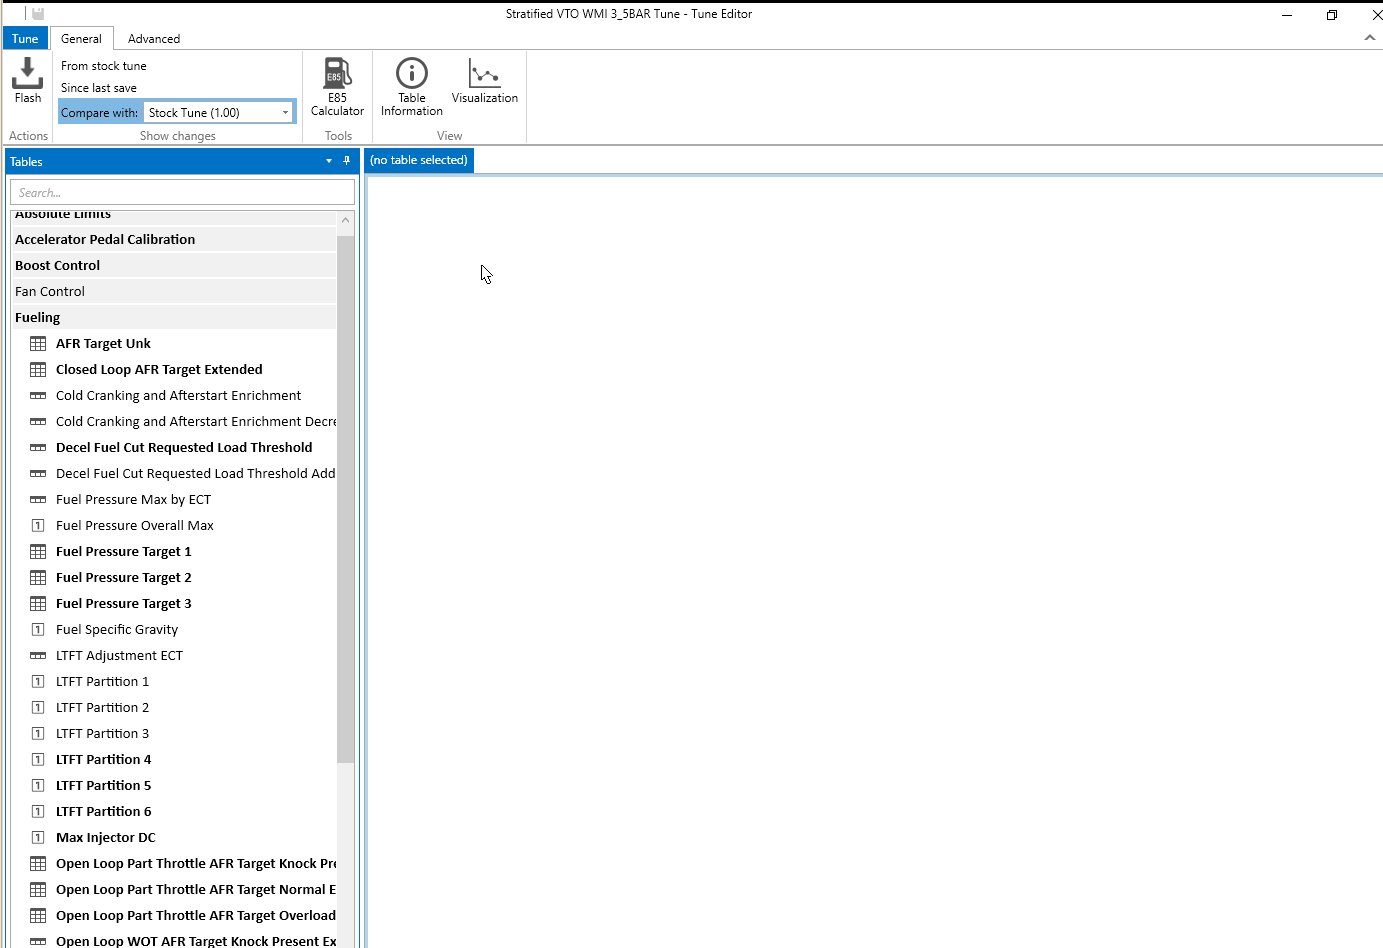The image size is (1383, 948).
Task: Click scalar icon beside LTFT Partition 6
Action: (38, 811)
